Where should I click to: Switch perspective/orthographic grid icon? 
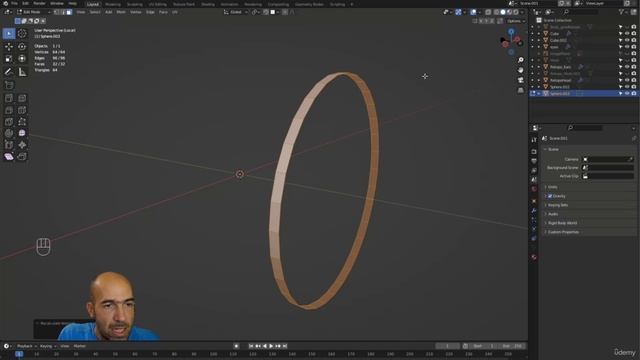(521, 90)
